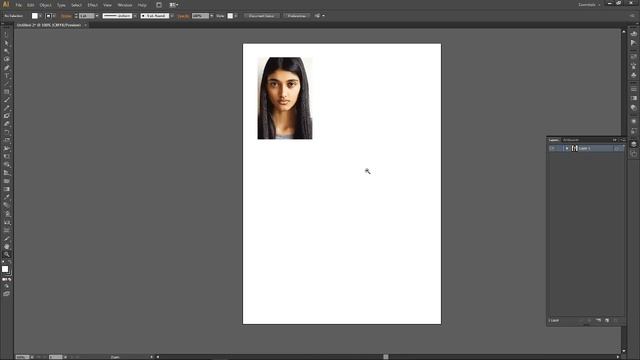Viewport: 640px width, 360px height.
Task: Select the Lasso tool
Action: (7, 60)
